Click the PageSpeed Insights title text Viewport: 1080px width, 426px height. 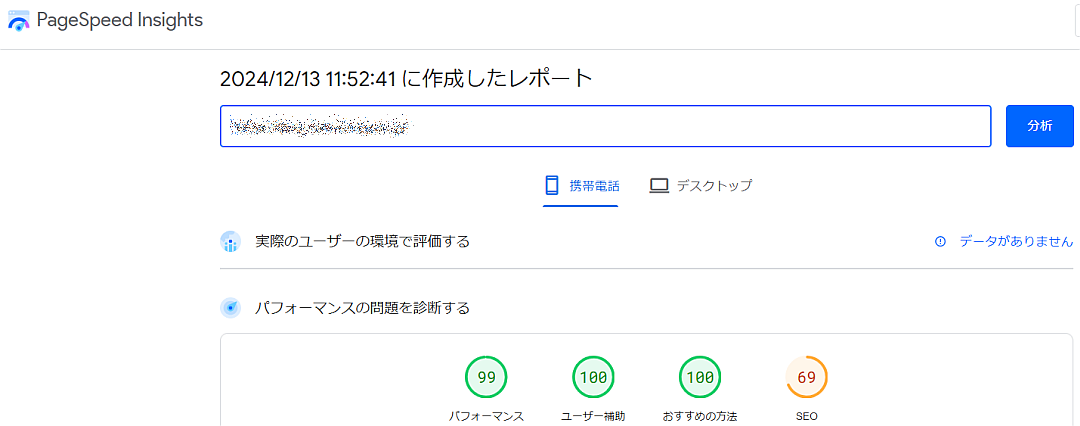[120, 21]
